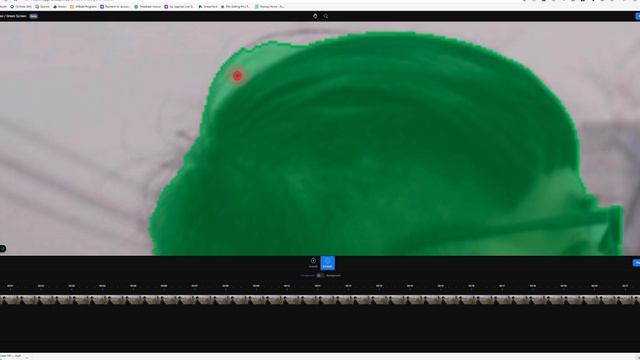This screenshot has width=640, height=360.
Task: Open the Payment to accou... bookmark
Action: click(115, 7)
